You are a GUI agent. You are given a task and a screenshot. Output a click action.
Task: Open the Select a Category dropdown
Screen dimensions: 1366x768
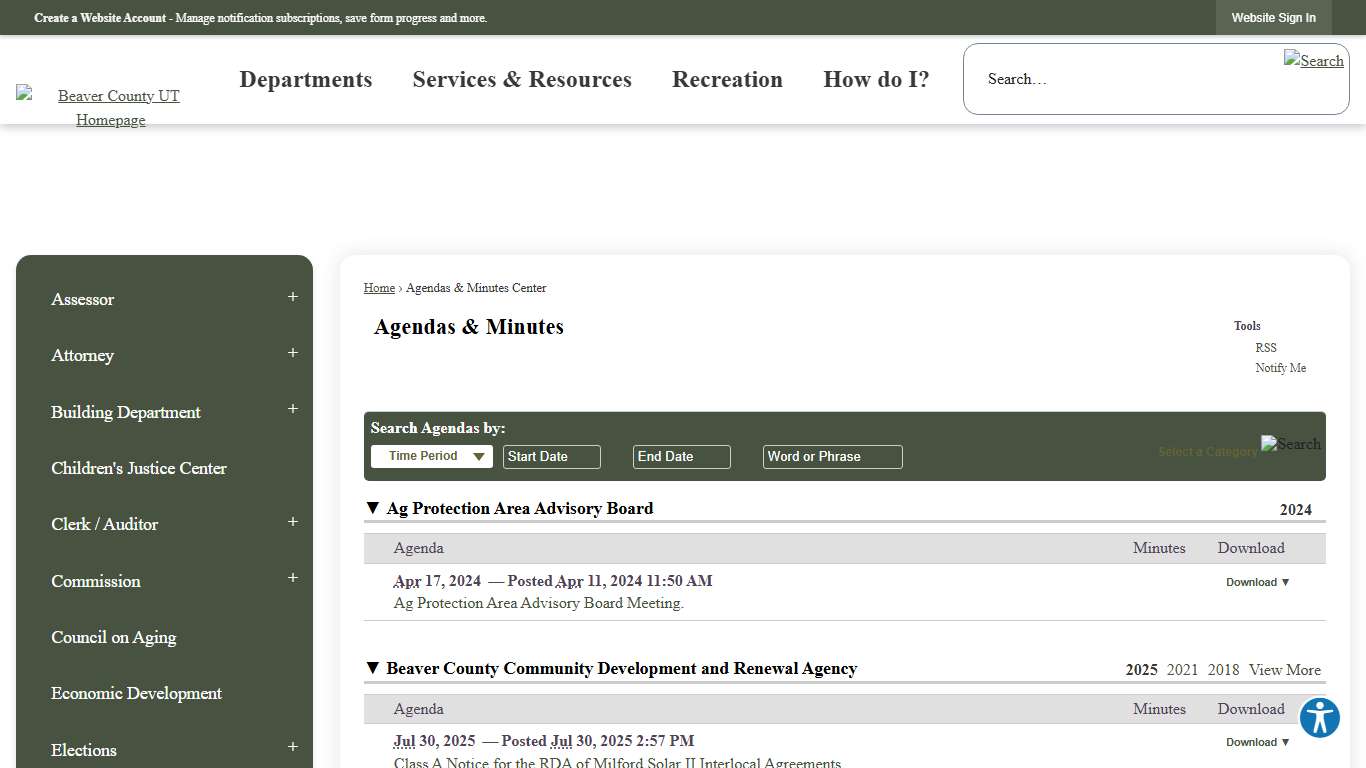1208,451
